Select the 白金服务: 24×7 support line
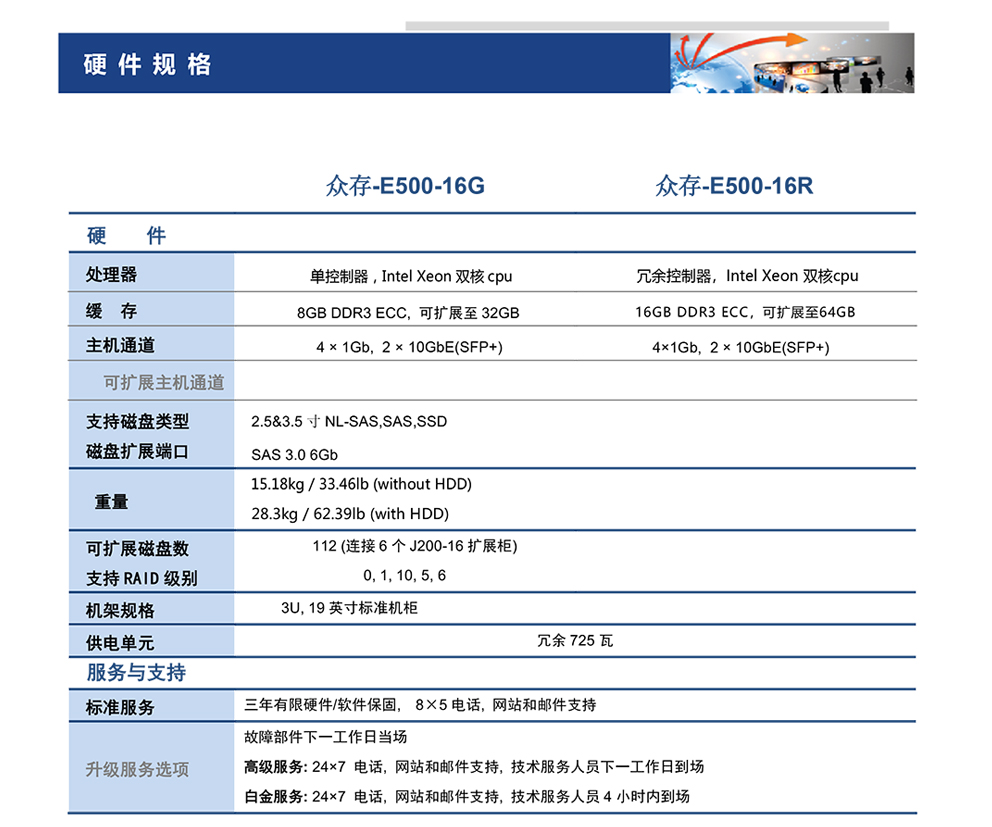Image resolution: width=992 pixels, height=827 pixels. 466,796
